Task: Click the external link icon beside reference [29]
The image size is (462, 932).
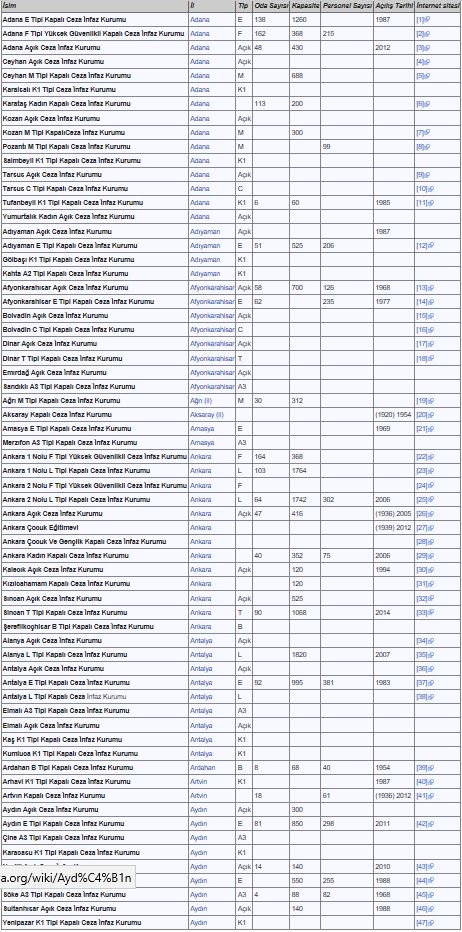Action: click(x=431, y=556)
